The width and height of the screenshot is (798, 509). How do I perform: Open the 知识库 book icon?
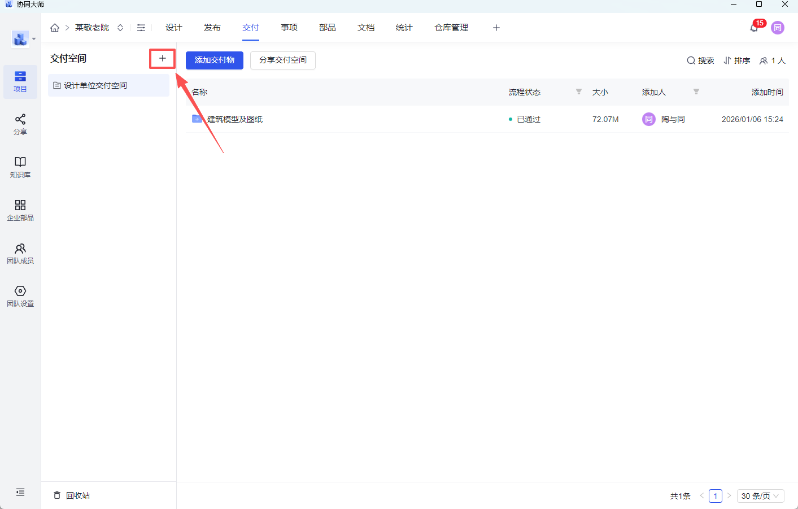coord(20,166)
